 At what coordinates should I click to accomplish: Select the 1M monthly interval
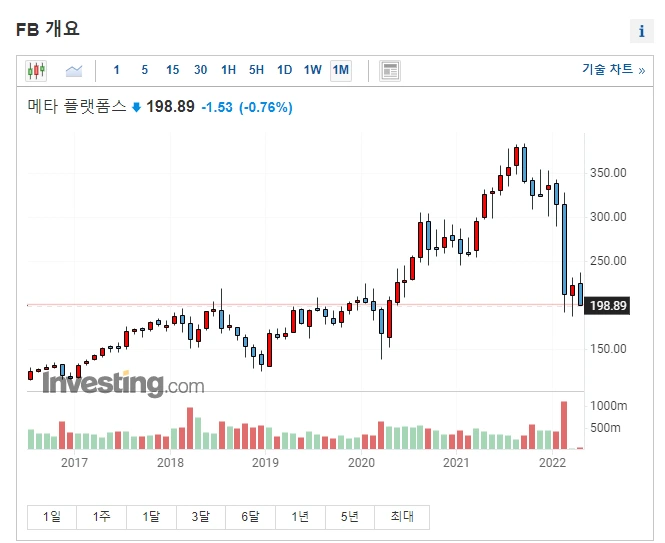341,70
